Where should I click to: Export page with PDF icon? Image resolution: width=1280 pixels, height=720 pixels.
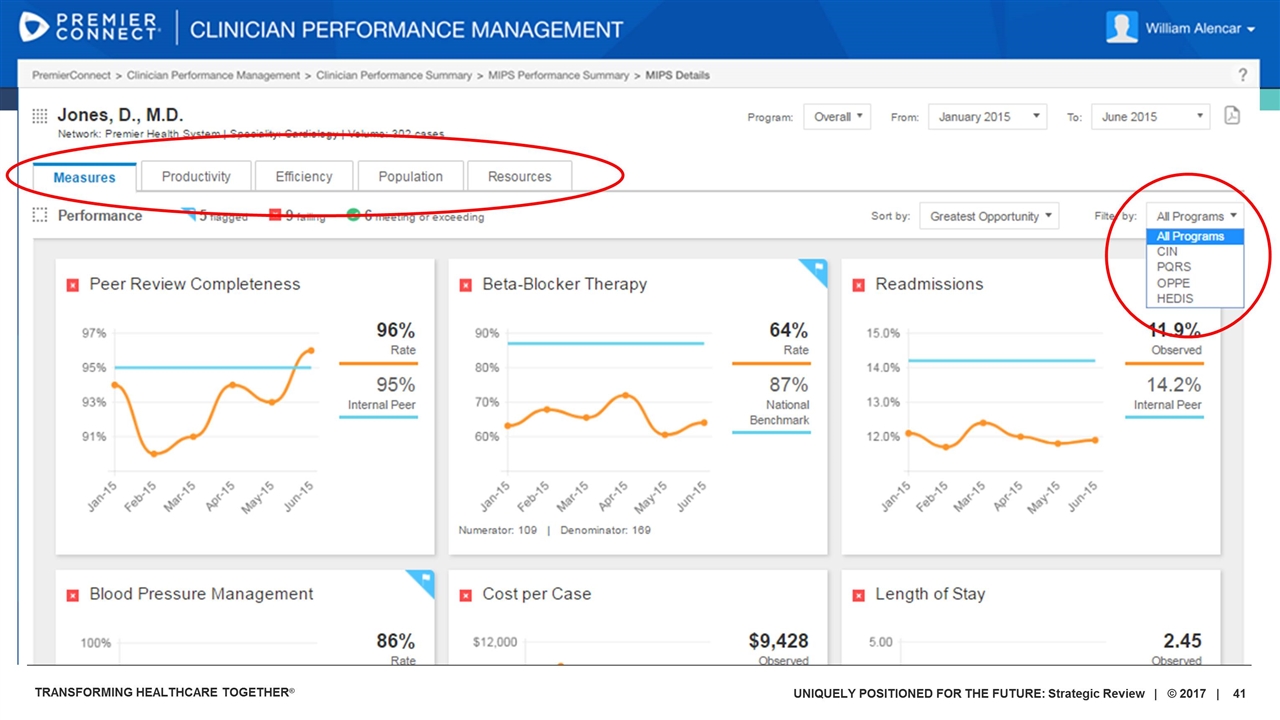[x=1232, y=116]
